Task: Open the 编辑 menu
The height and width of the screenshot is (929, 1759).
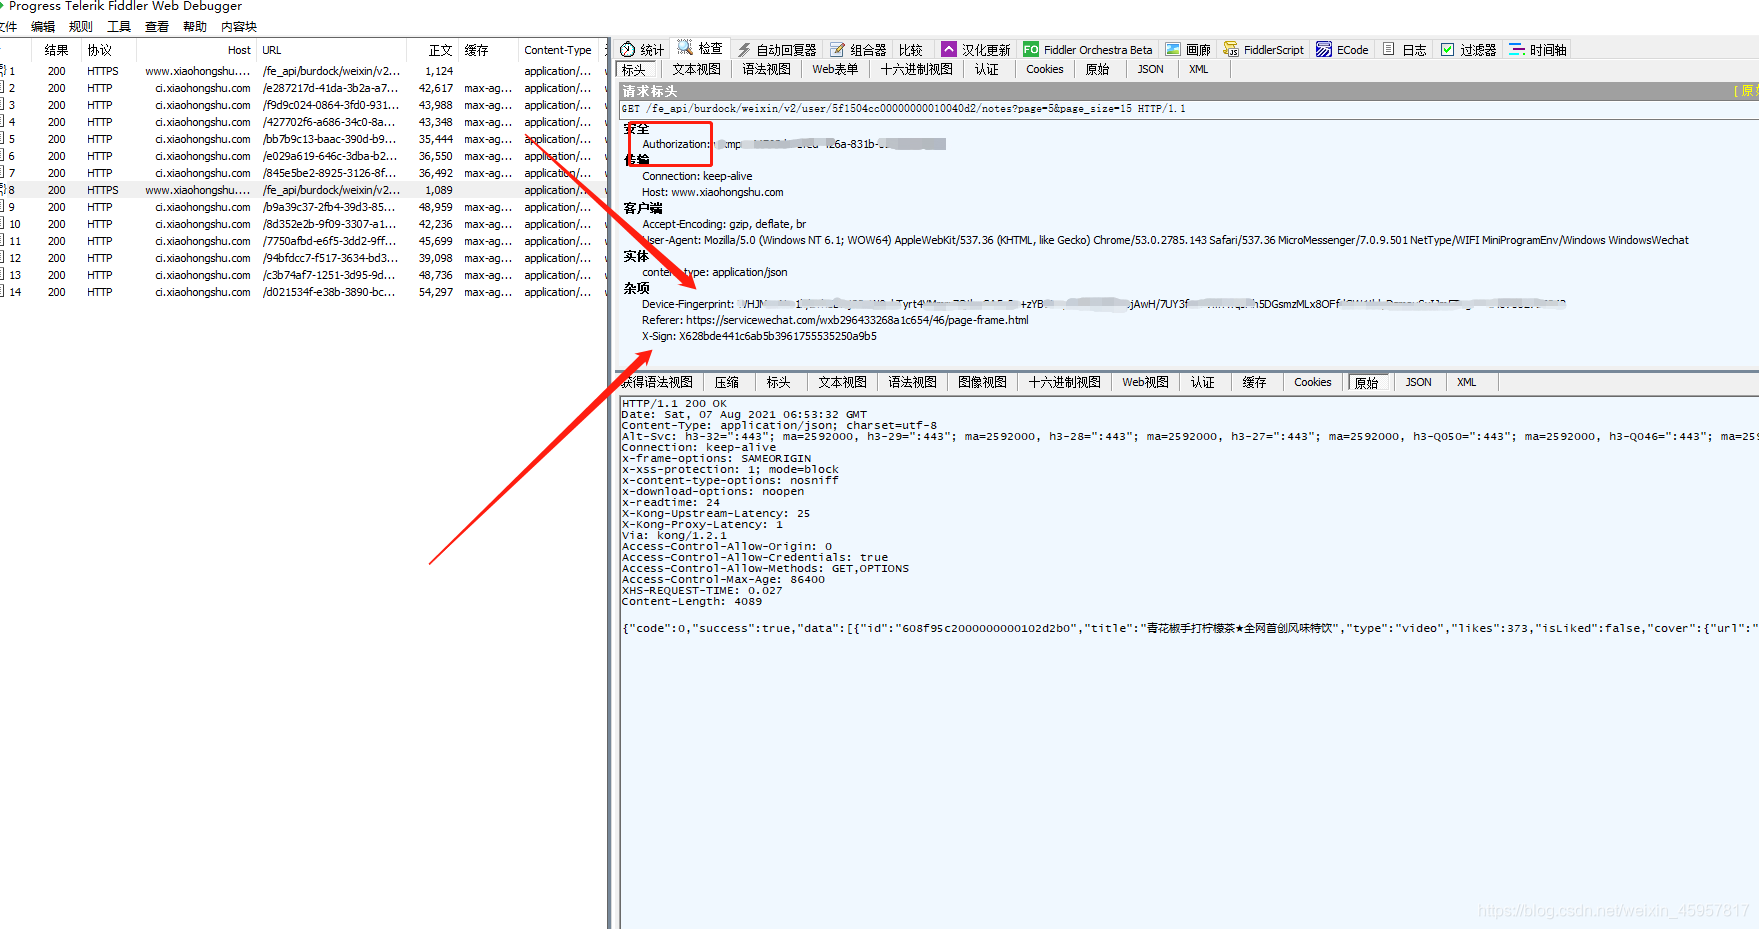Action: [43, 27]
